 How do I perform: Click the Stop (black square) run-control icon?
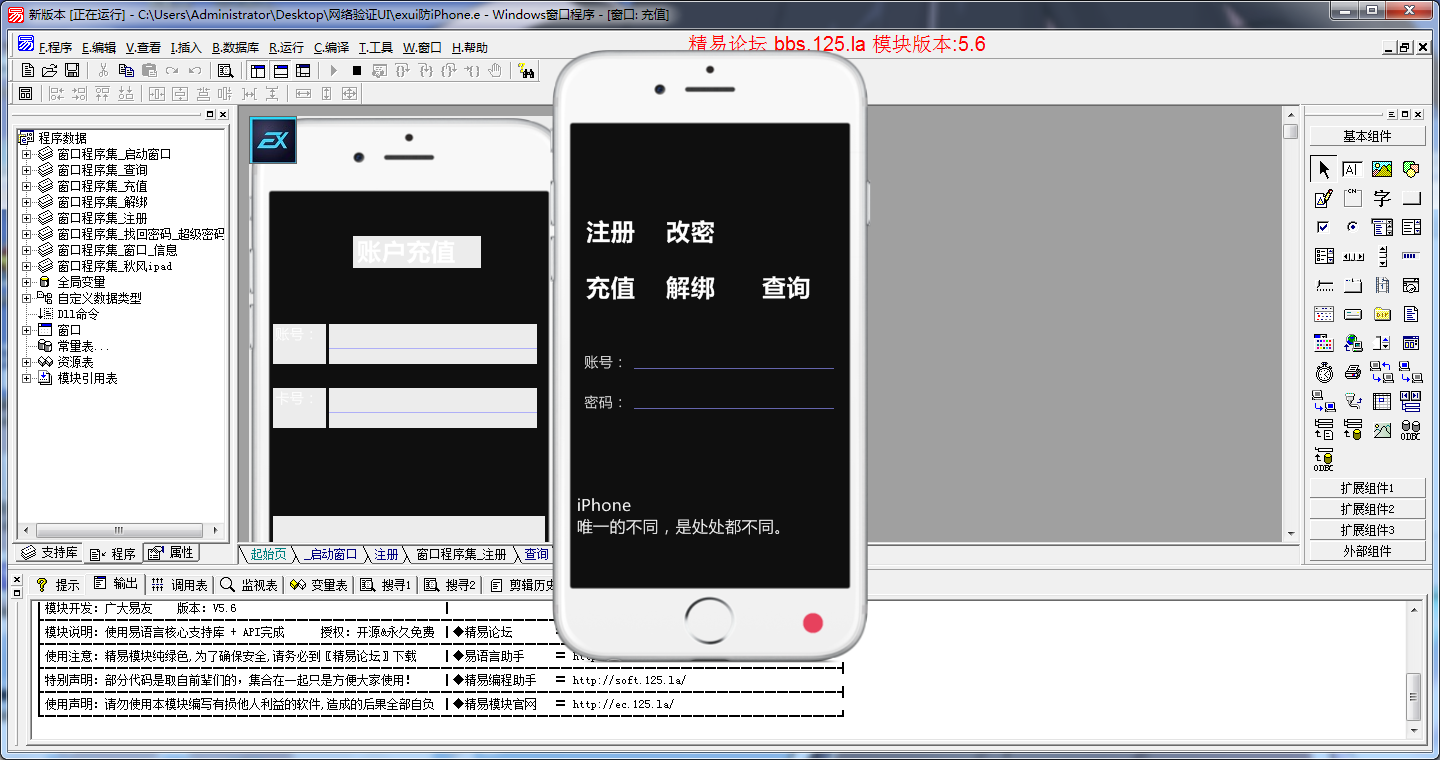click(x=357, y=70)
